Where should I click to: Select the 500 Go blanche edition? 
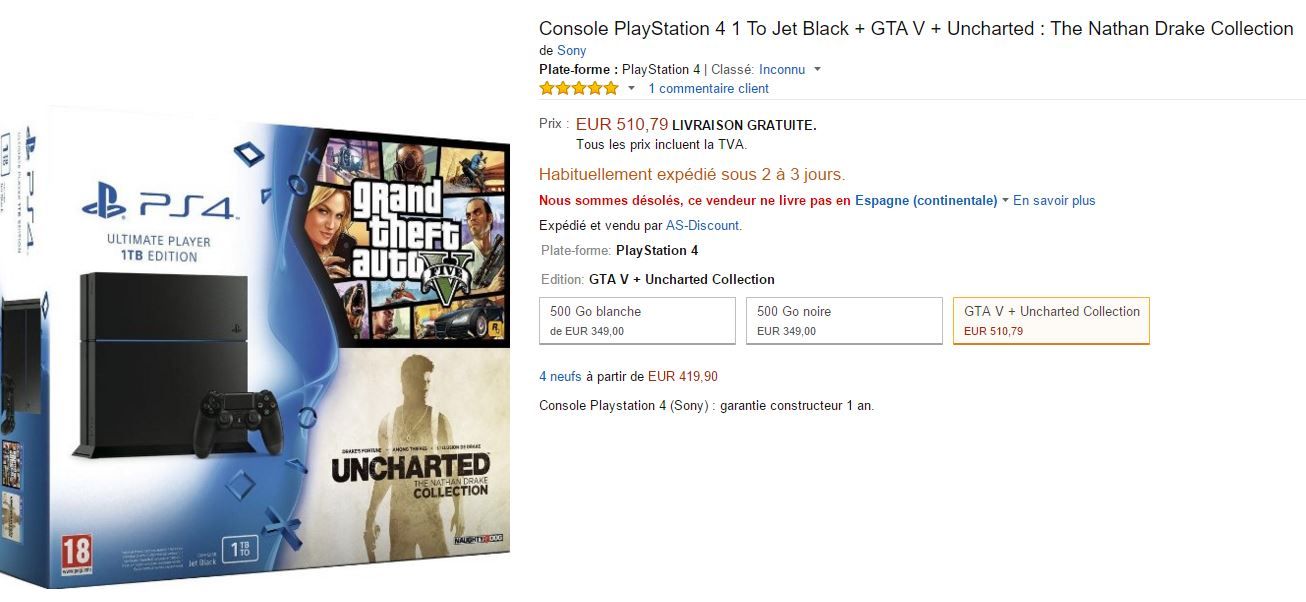tap(637, 320)
